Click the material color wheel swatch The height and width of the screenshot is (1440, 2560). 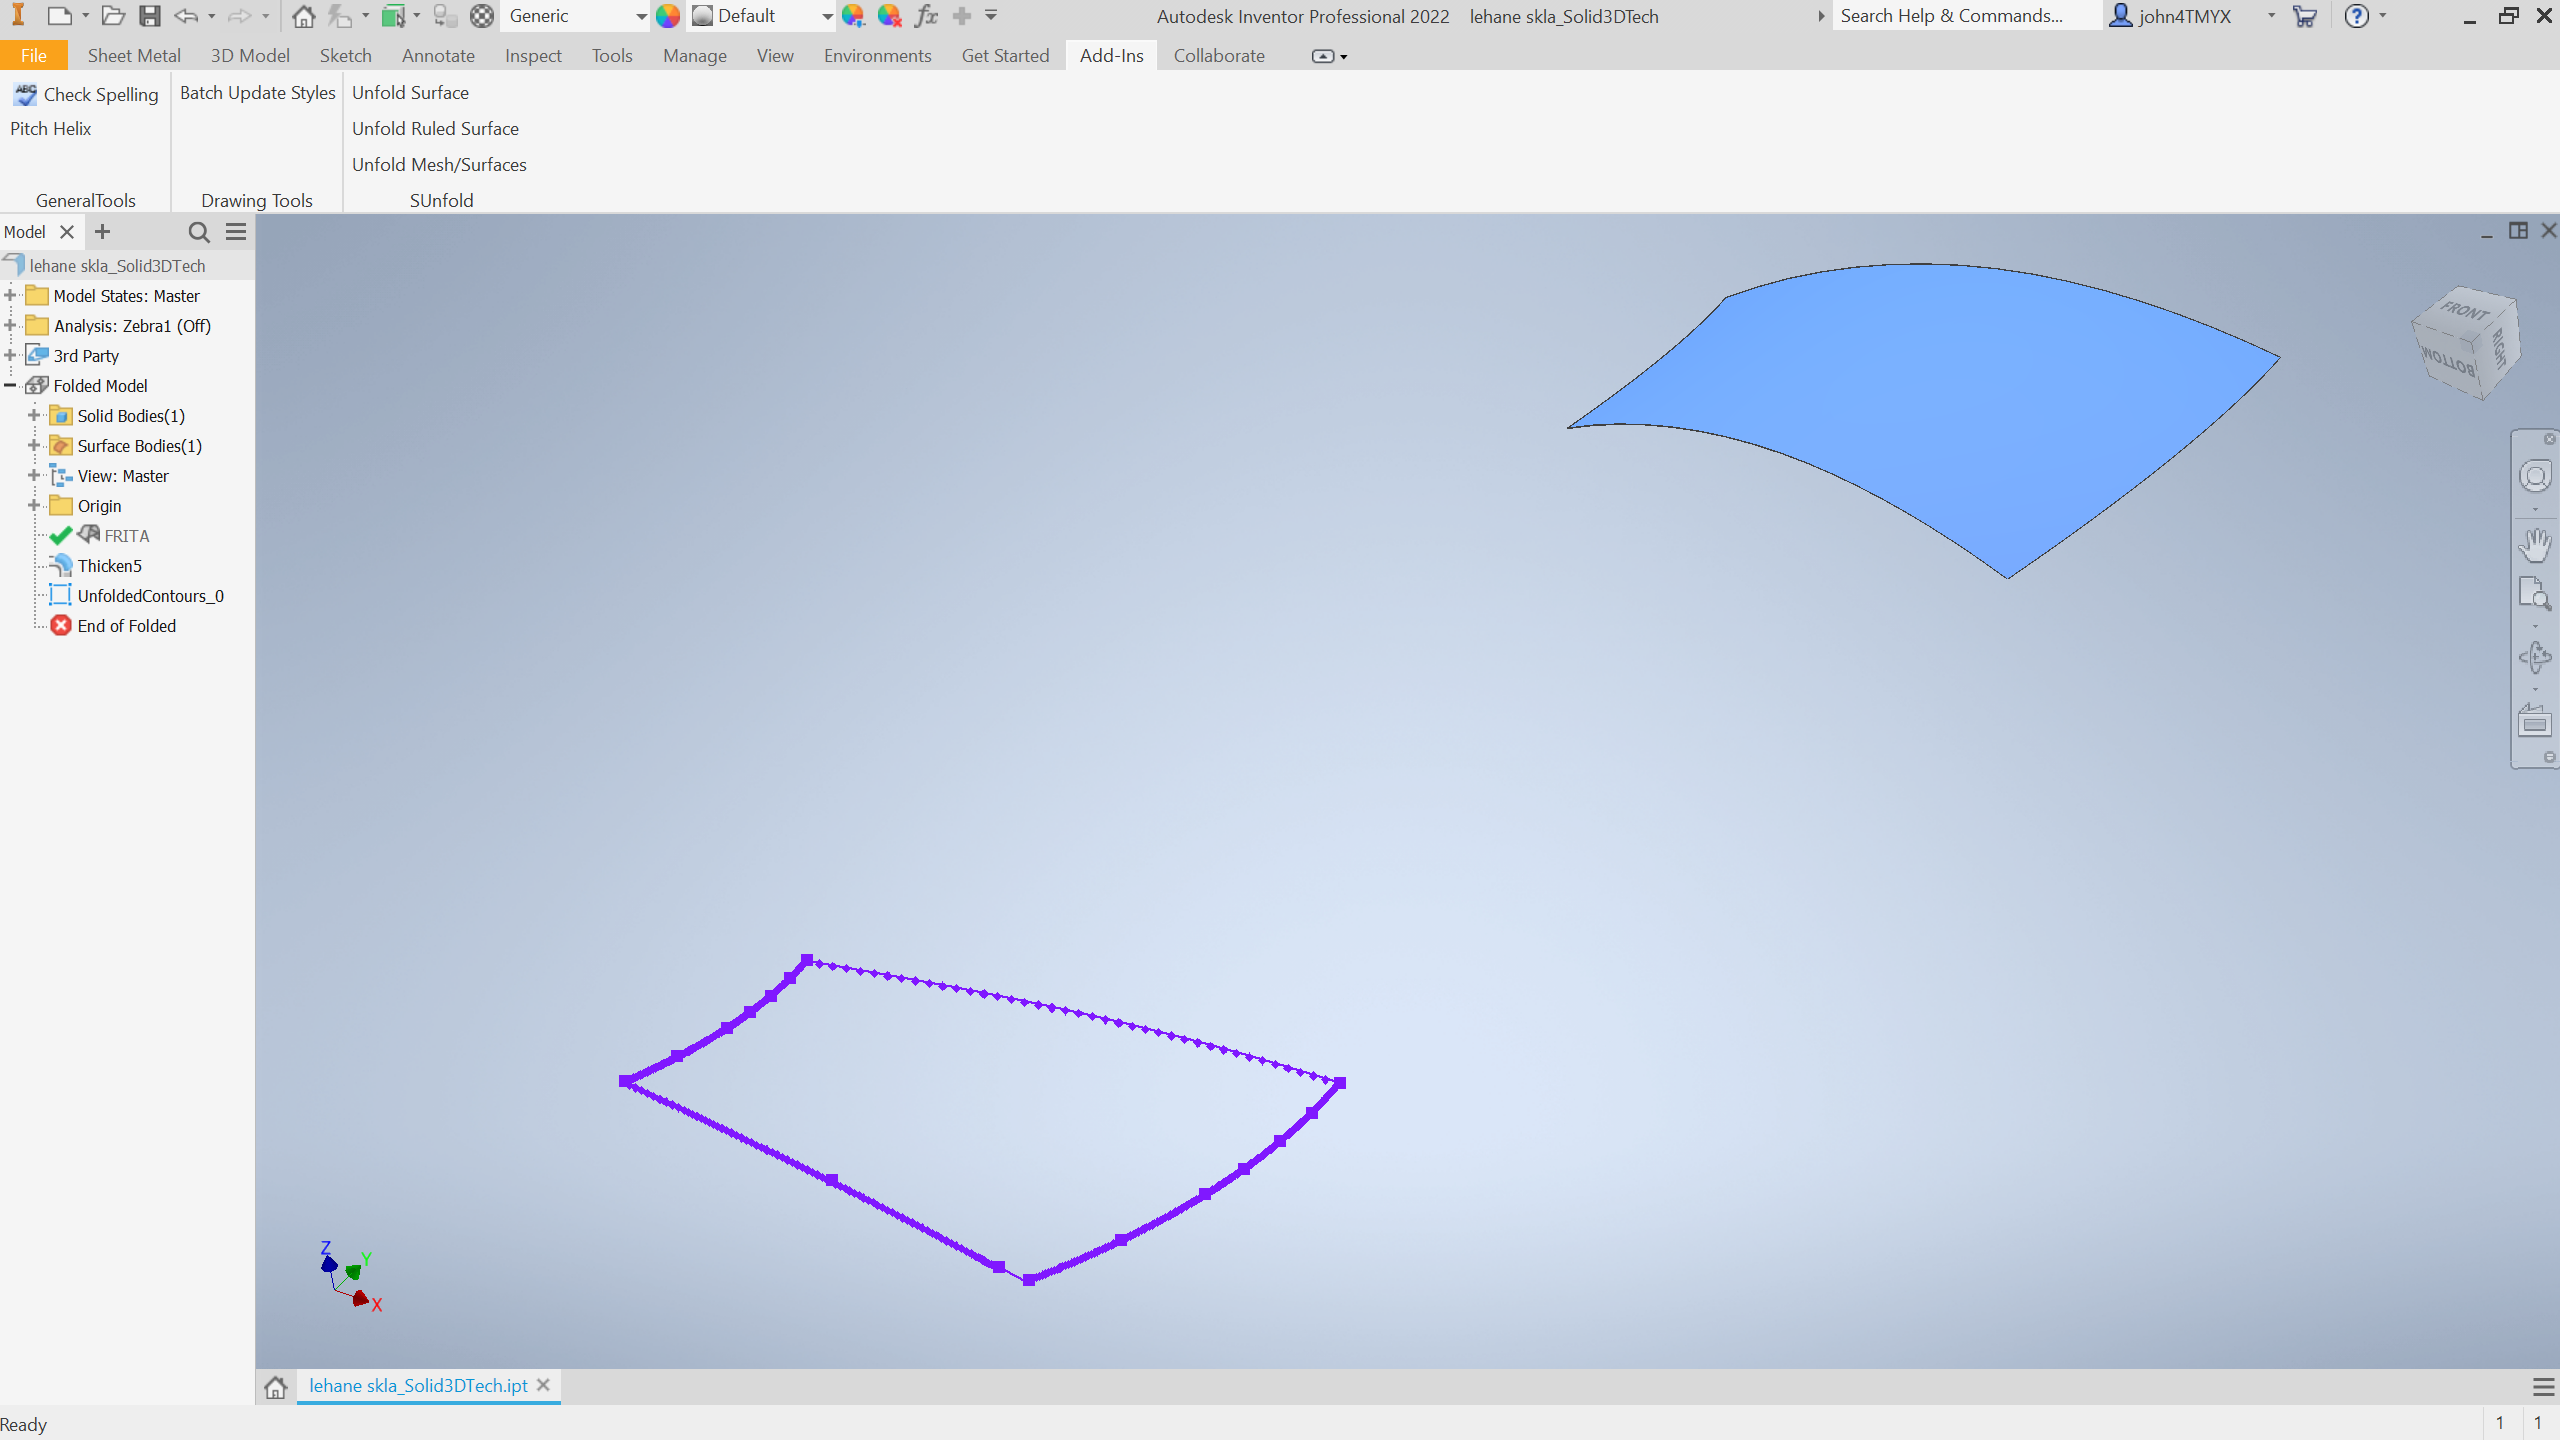click(x=668, y=16)
